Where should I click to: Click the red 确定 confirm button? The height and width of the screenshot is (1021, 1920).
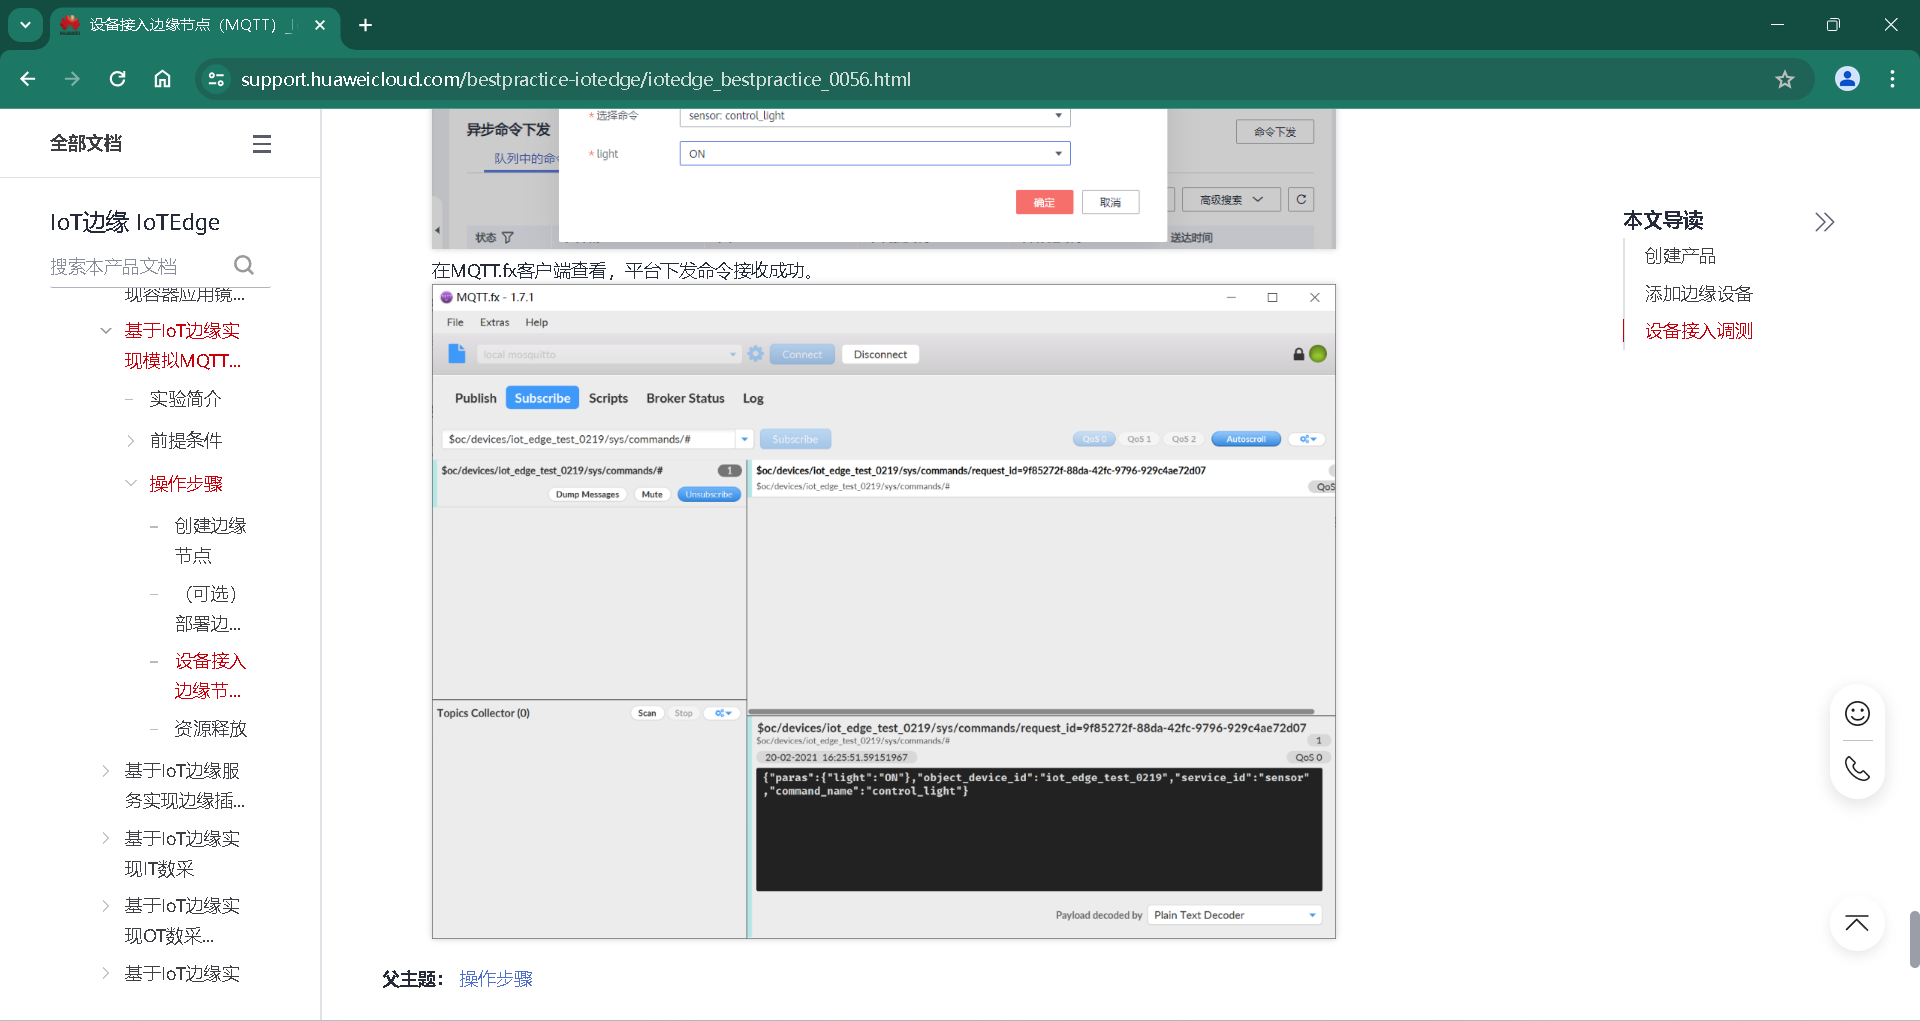coord(1044,202)
